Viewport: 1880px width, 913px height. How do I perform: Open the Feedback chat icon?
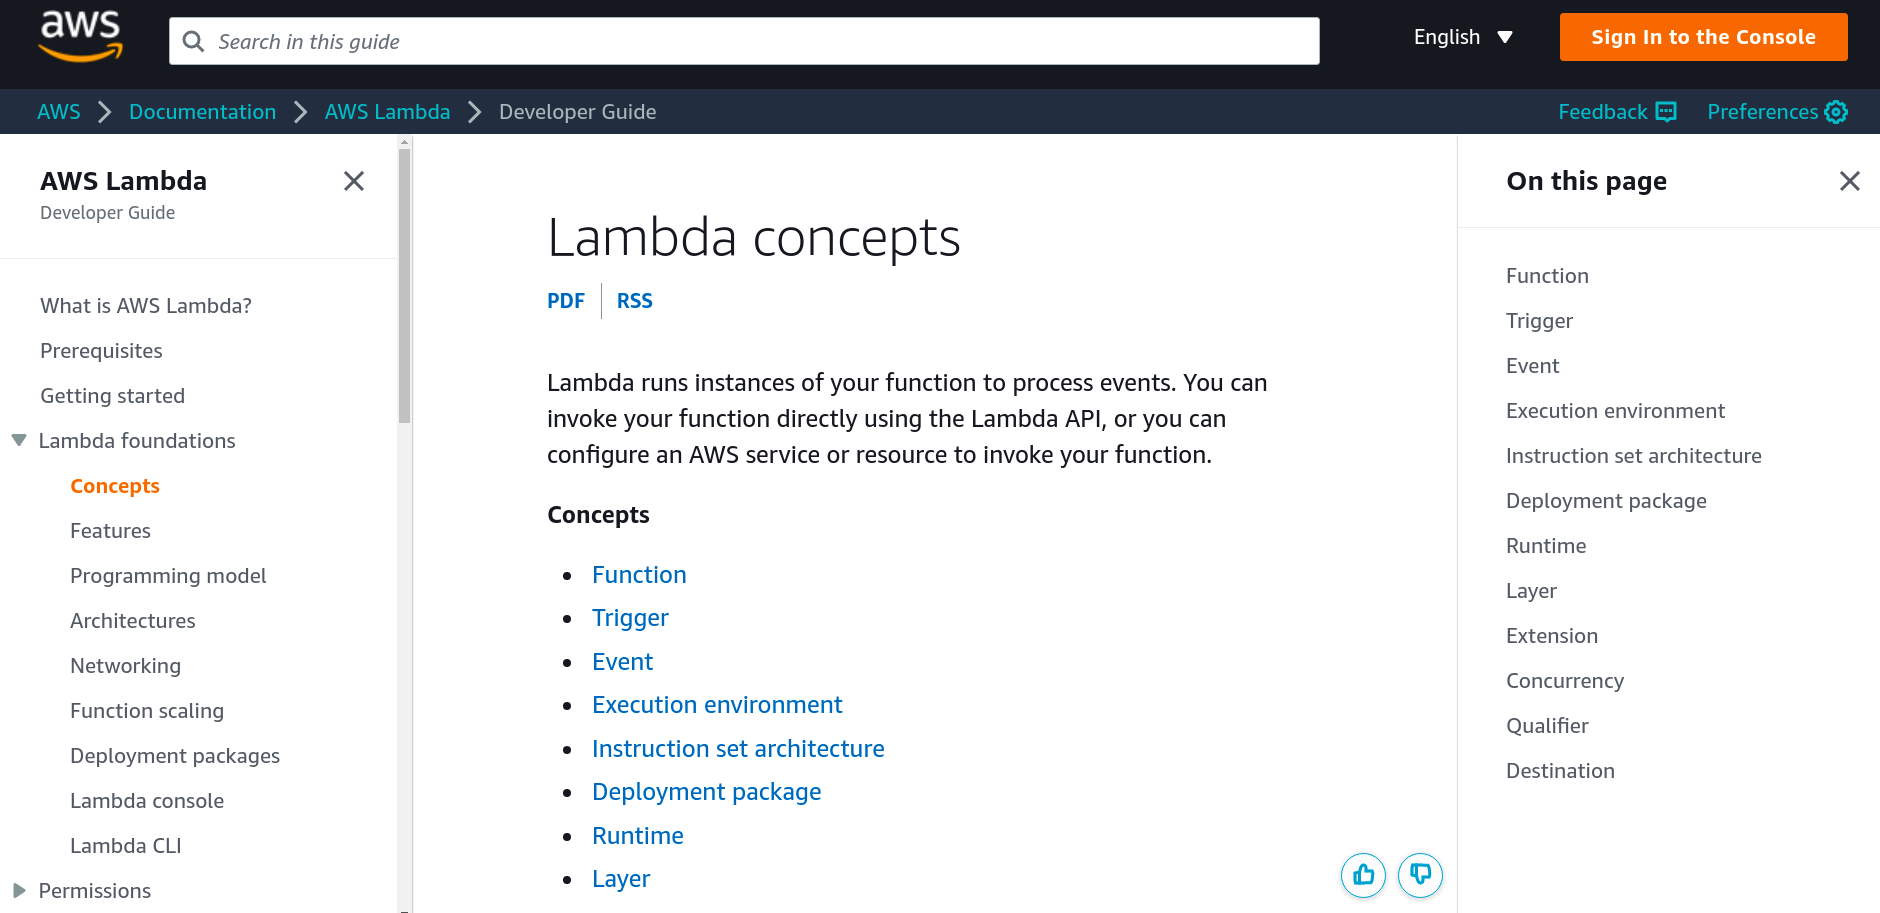tap(1666, 112)
